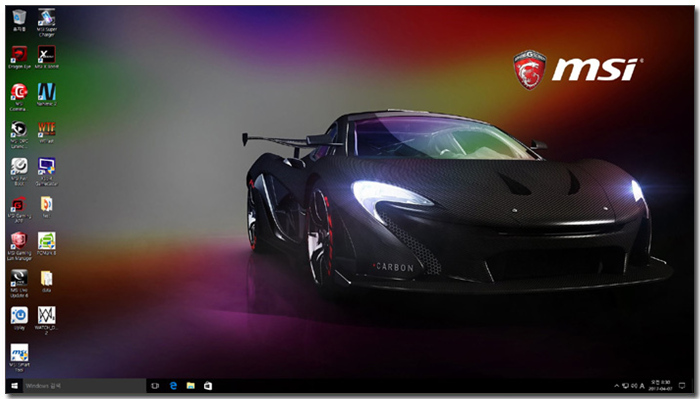Launch the Nahimic 2 shortcut
700x399 pixels.
click(x=46, y=95)
